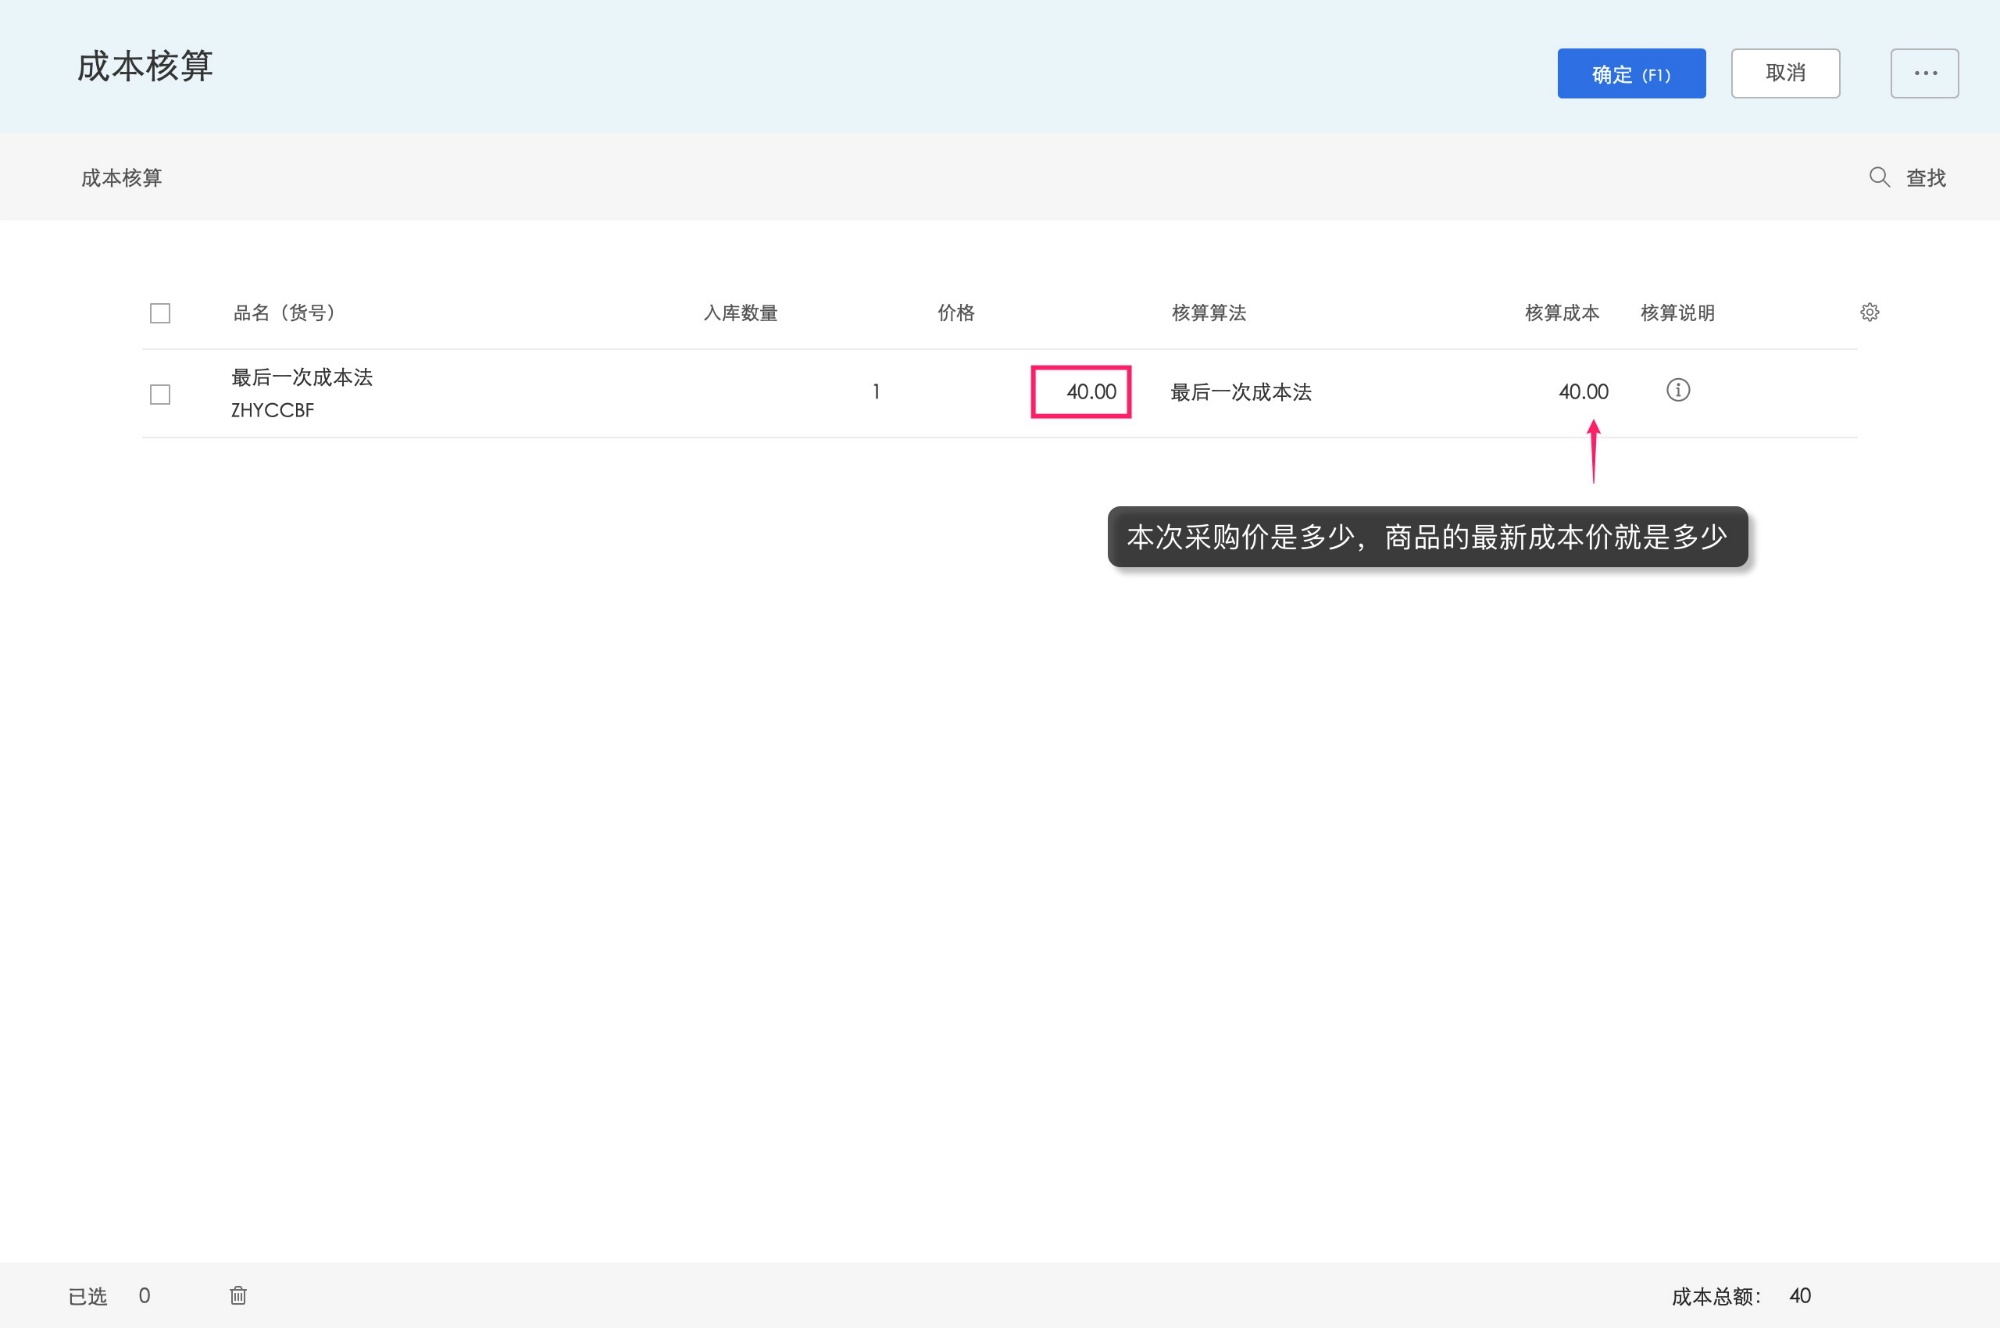
Task: Click the ZHYCCBF product code
Action: 272,410
